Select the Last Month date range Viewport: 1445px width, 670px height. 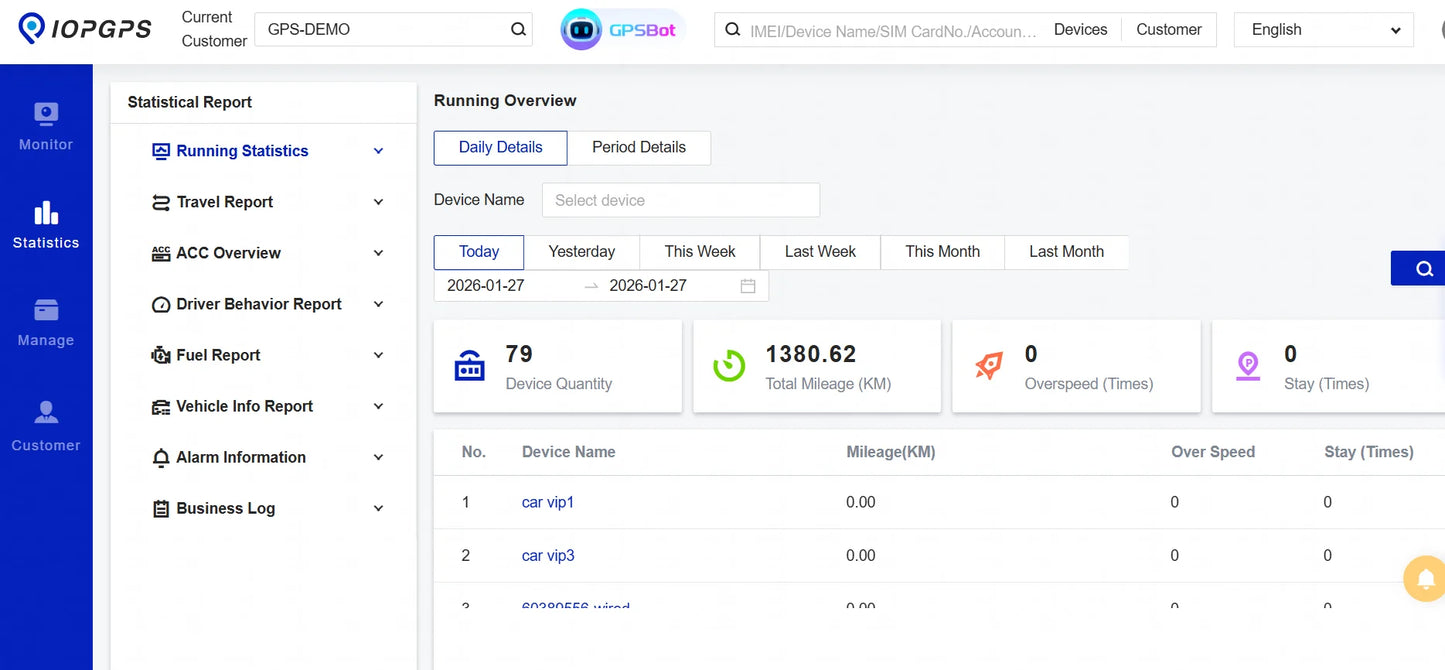pos(1067,252)
